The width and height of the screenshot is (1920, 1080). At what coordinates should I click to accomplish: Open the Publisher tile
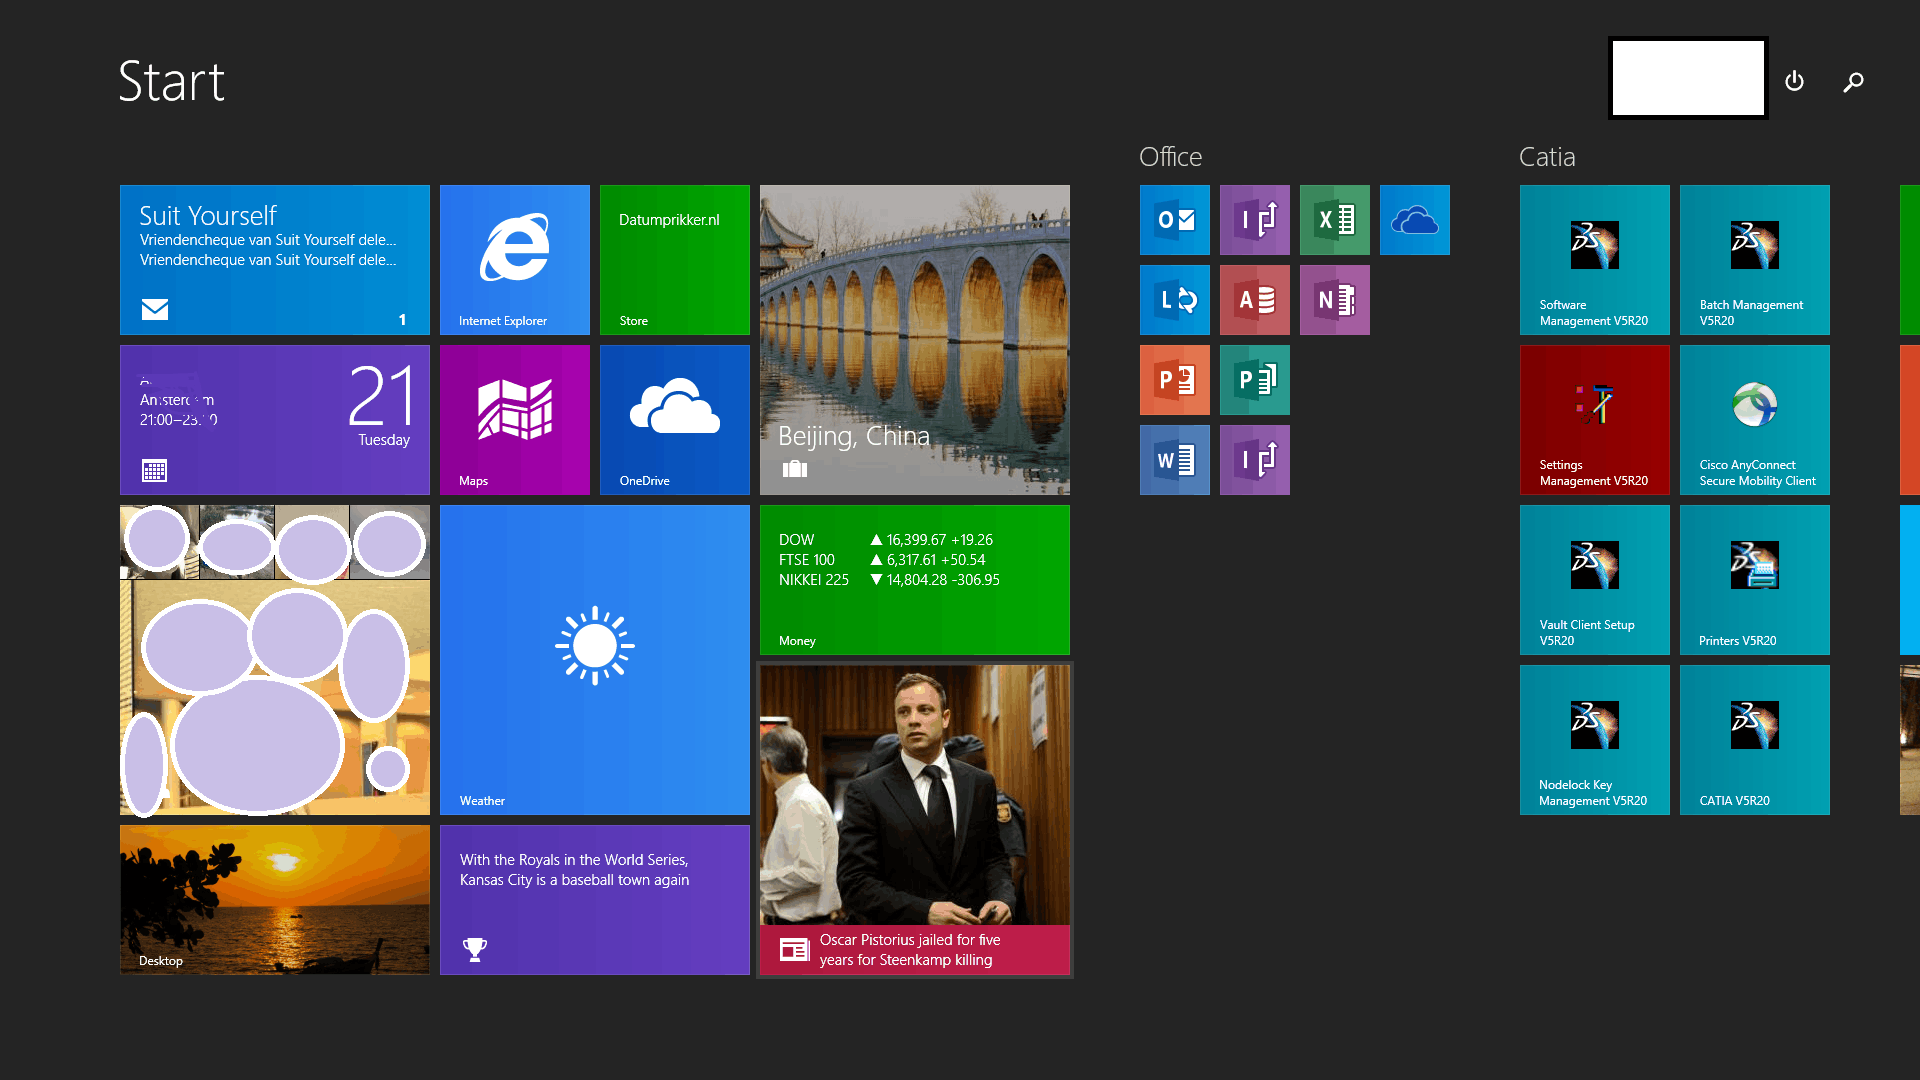point(1254,380)
